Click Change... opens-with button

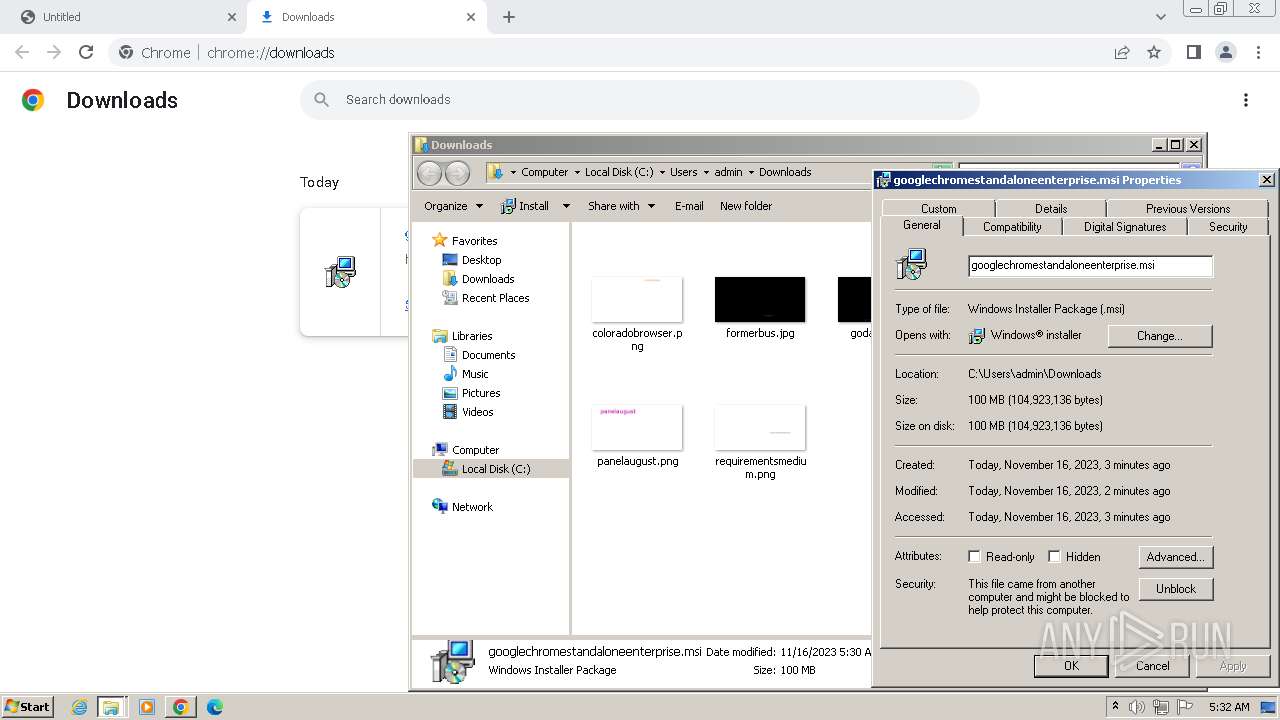coord(1159,336)
